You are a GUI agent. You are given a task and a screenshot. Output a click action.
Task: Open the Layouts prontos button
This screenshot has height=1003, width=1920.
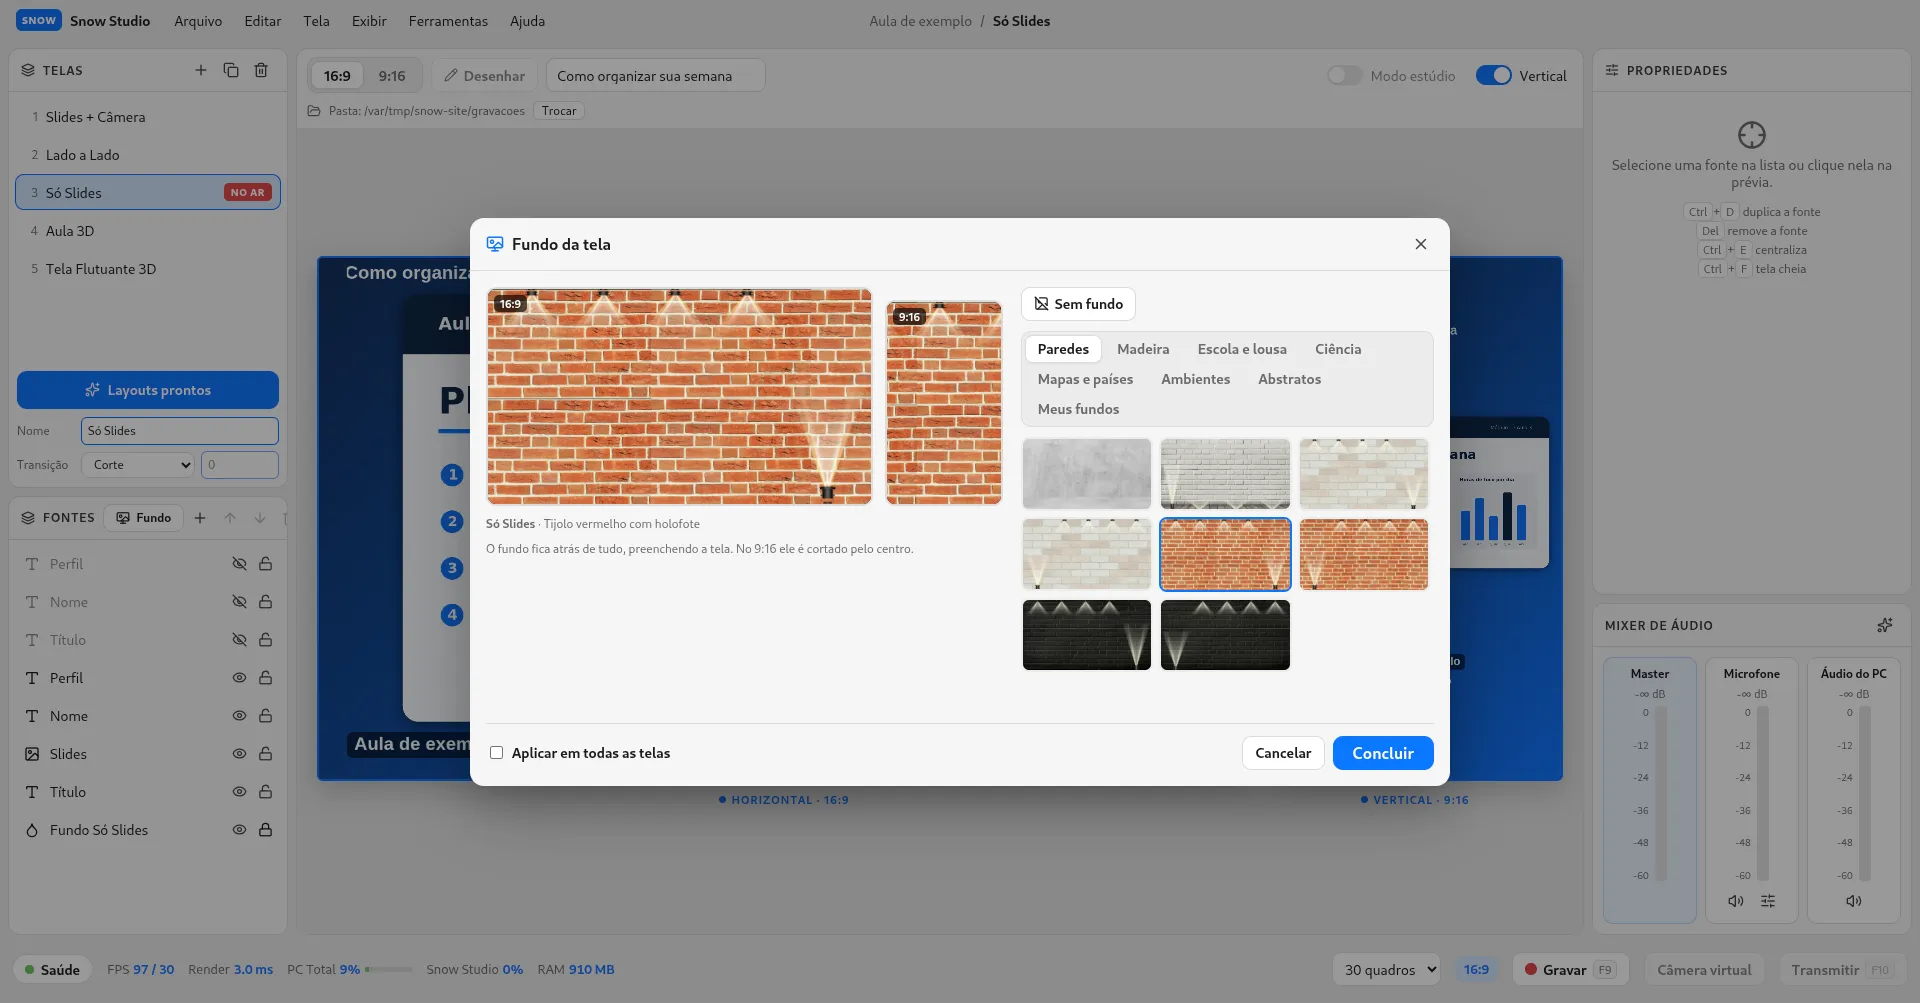tap(148, 390)
